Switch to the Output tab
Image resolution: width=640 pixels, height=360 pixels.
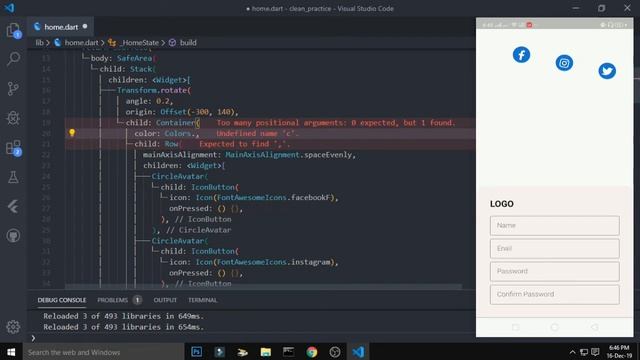[165, 300]
